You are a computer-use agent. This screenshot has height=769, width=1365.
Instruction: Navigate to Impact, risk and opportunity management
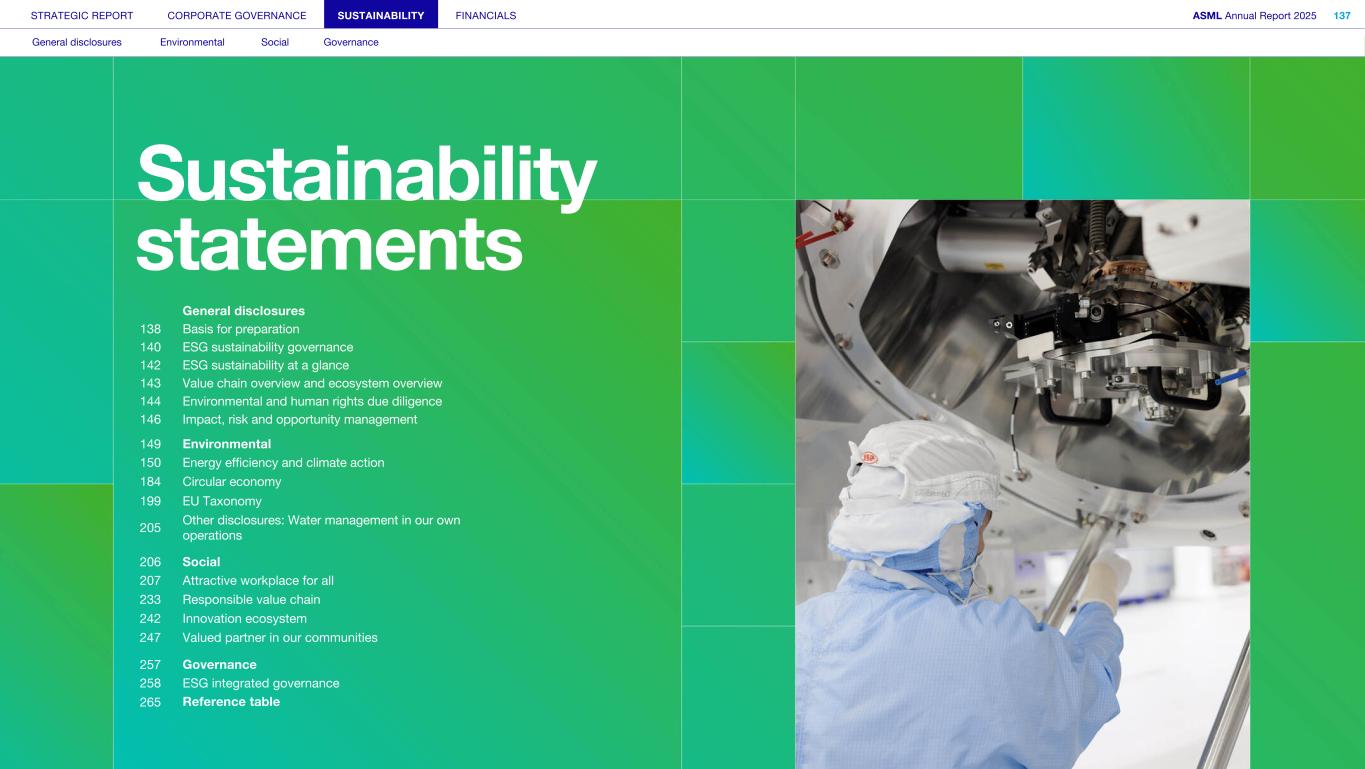point(299,419)
